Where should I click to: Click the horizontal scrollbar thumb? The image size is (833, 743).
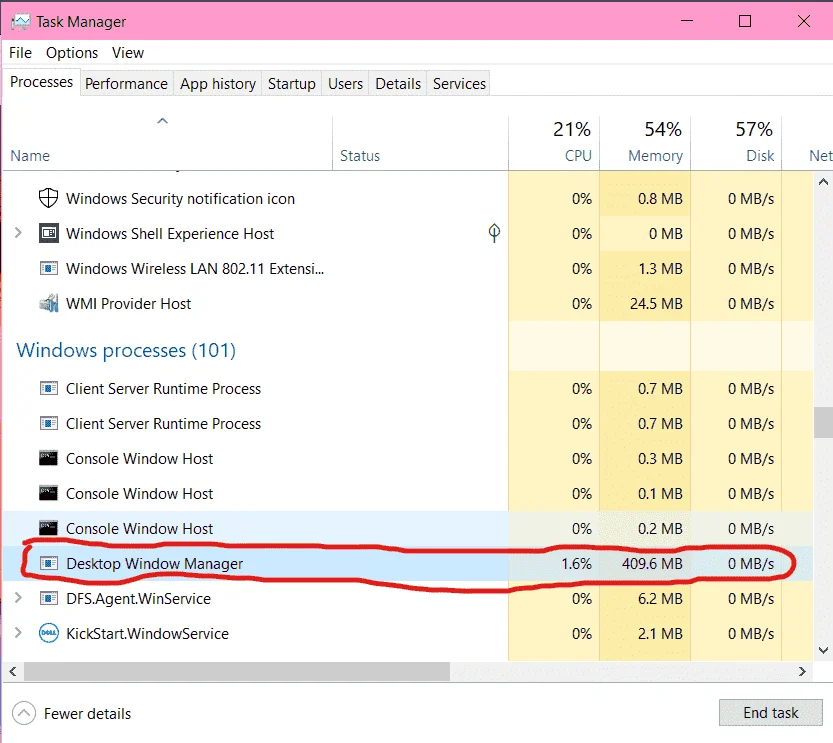[x=237, y=671]
